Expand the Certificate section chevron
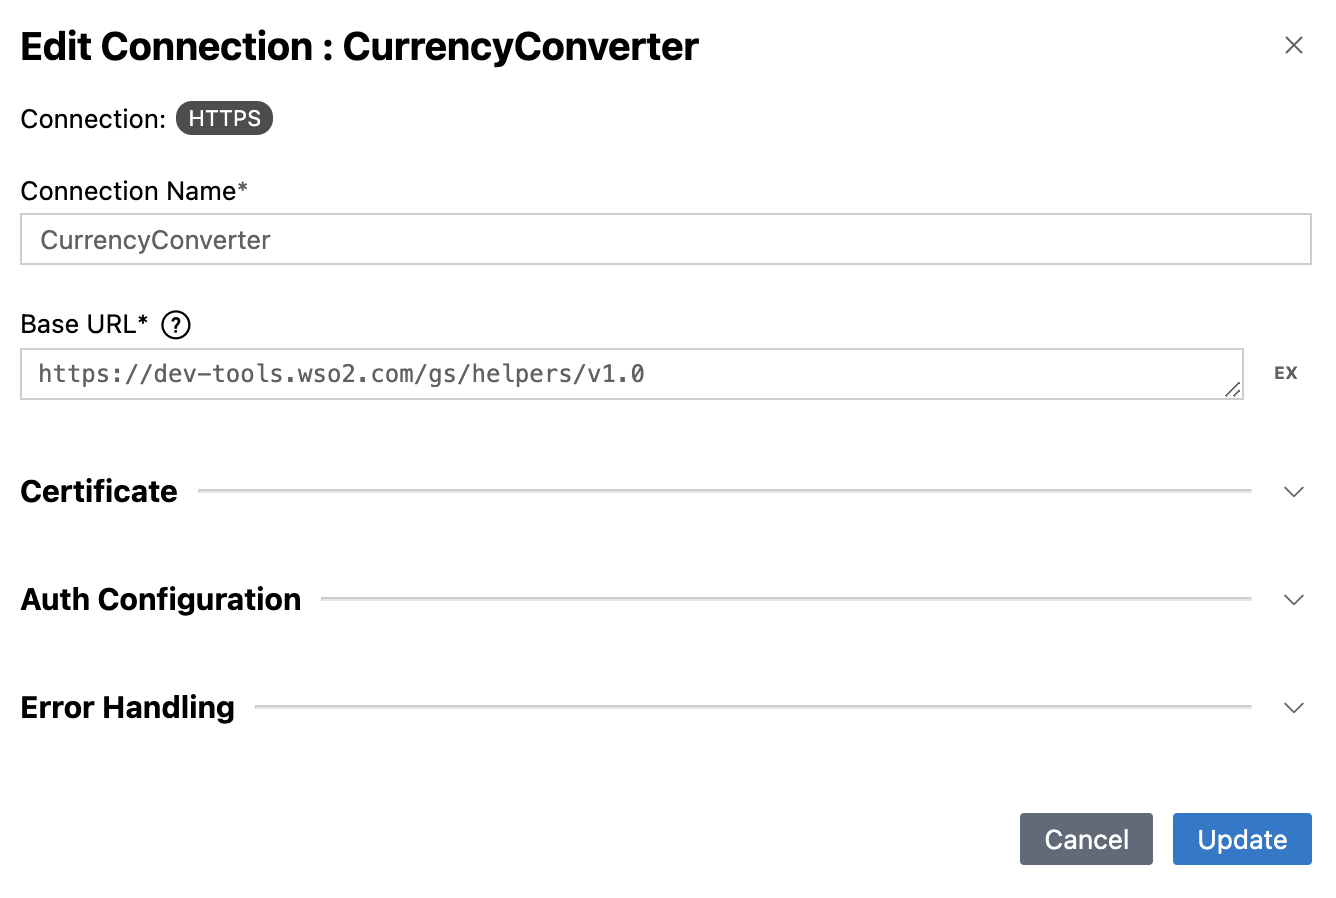The width and height of the screenshot is (1336, 898). coord(1293,491)
